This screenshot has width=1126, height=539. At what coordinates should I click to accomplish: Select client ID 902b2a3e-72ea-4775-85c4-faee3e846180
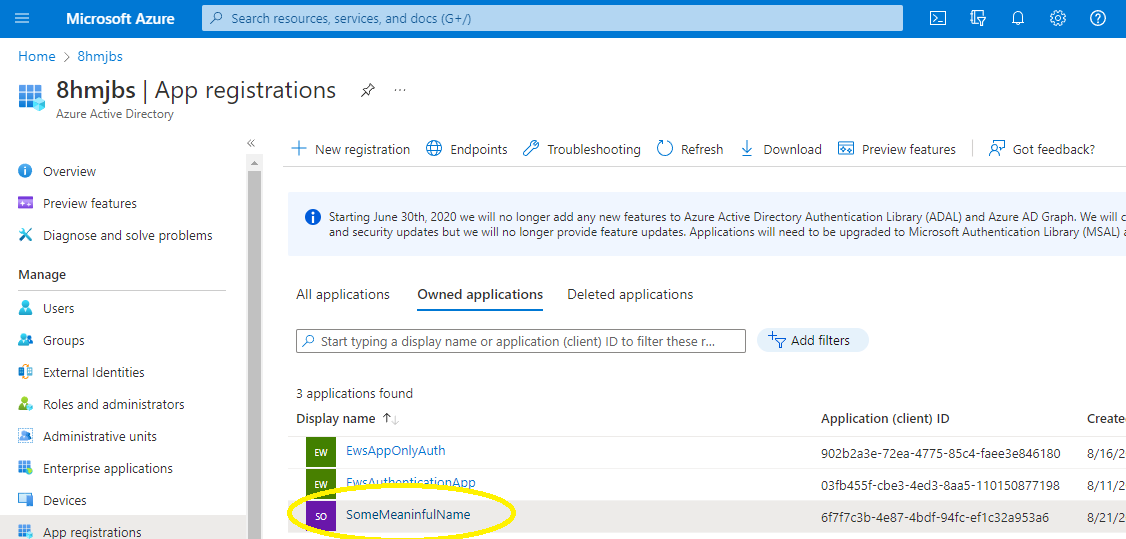point(940,454)
